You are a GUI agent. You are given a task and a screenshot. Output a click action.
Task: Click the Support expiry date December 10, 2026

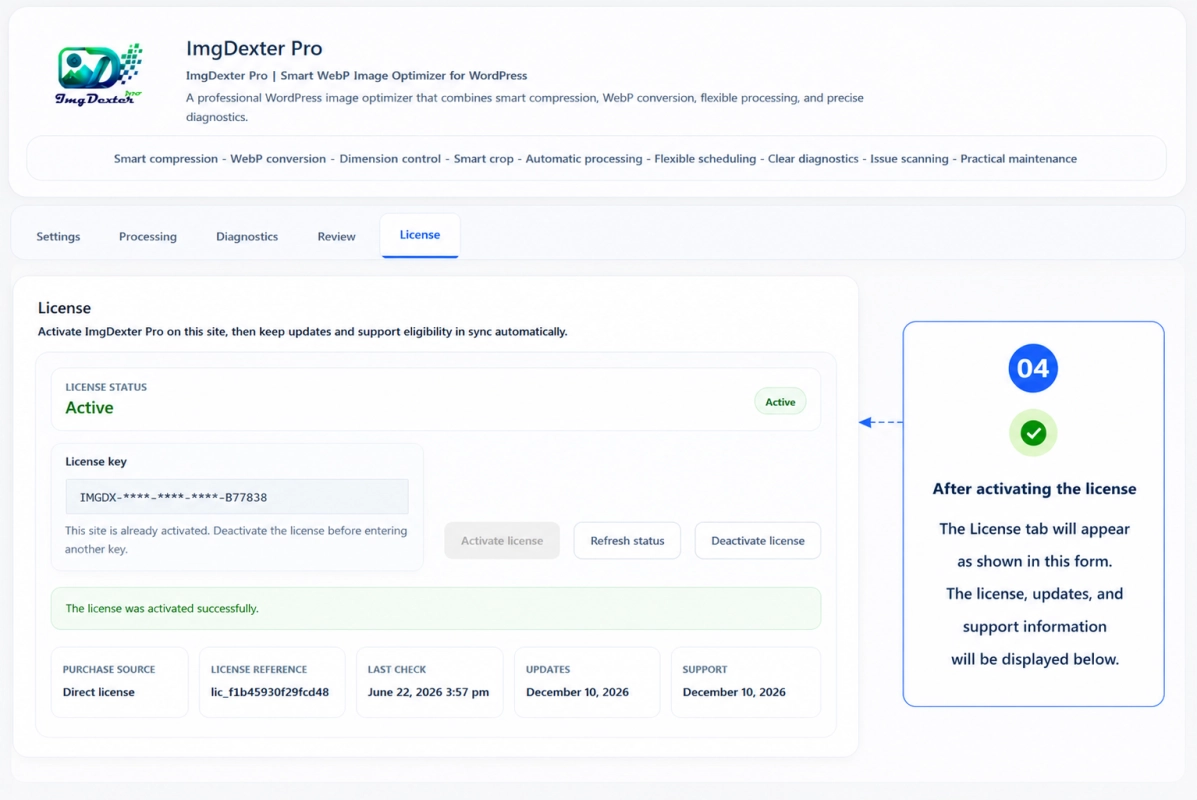point(734,692)
